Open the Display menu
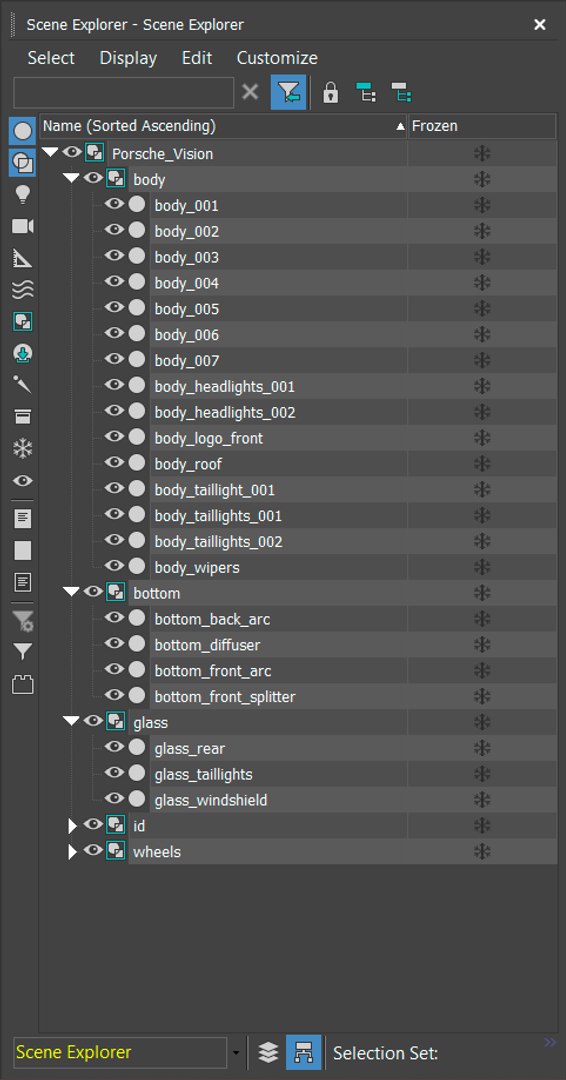 pos(128,58)
